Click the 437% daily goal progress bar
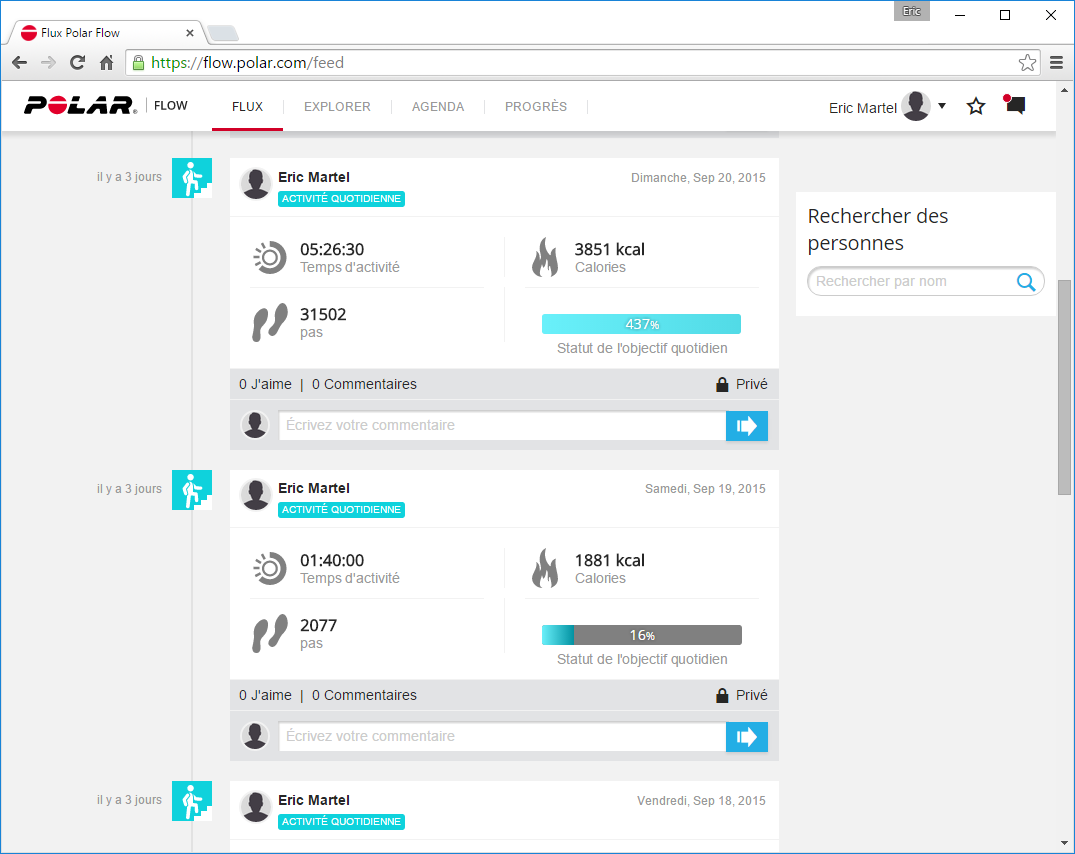Image resolution: width=1075 pixels, height=854 pixels. tap(641, 324)
